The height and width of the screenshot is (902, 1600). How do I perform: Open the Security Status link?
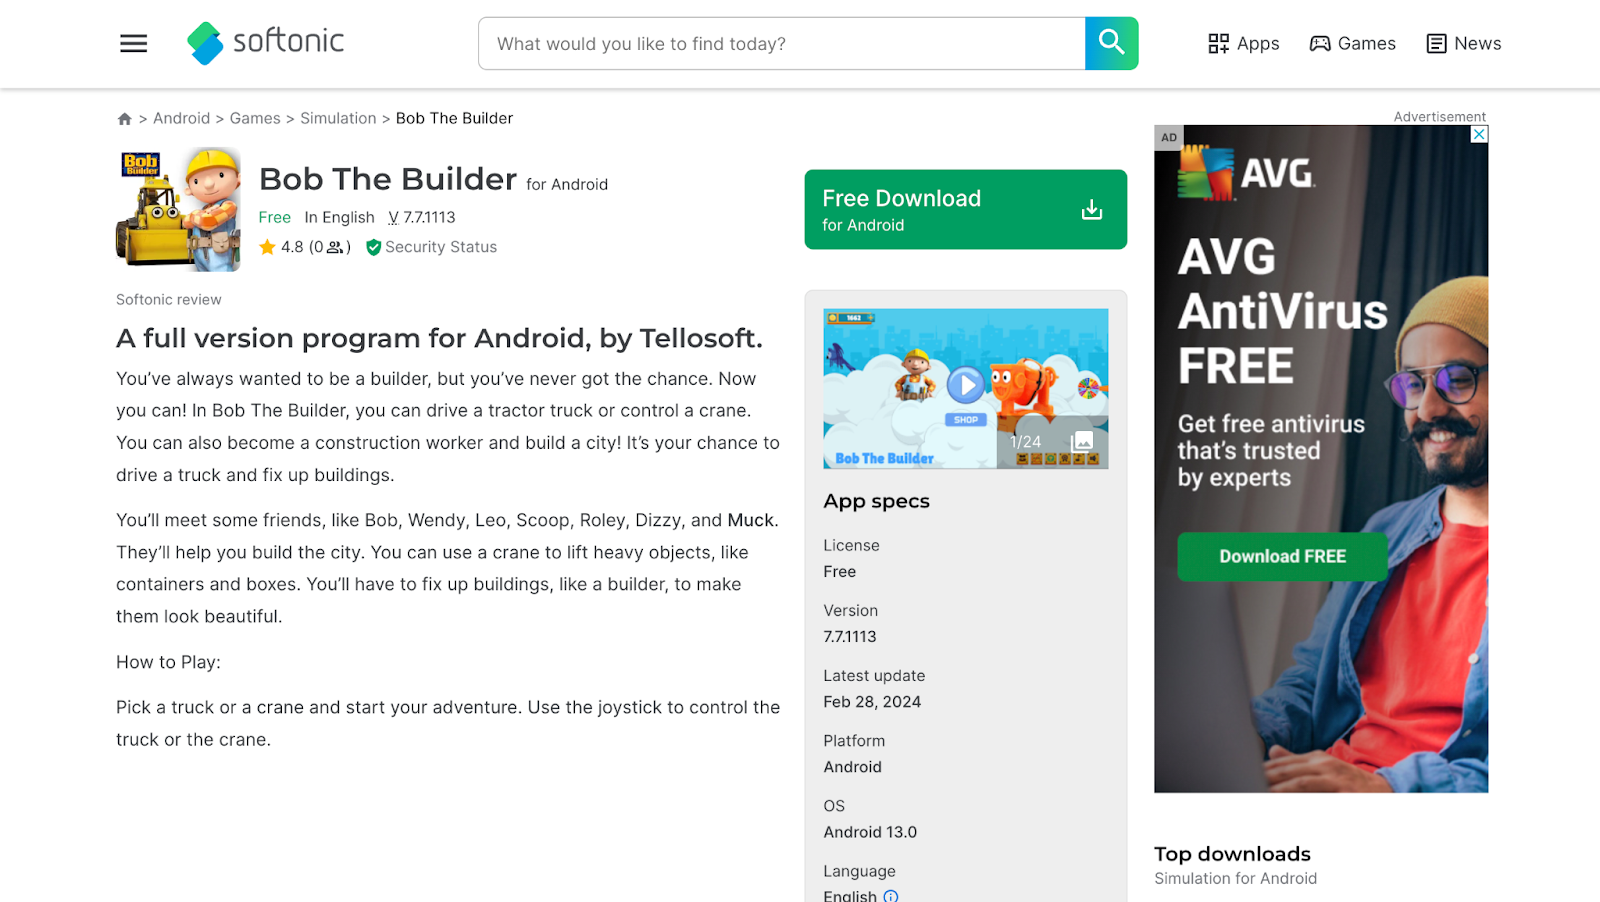pyautogui.click(x=441, y=247)
